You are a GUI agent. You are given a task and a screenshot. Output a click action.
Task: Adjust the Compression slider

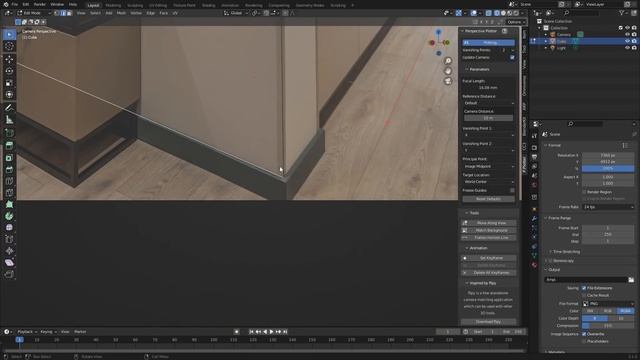[x=608, y=326]
